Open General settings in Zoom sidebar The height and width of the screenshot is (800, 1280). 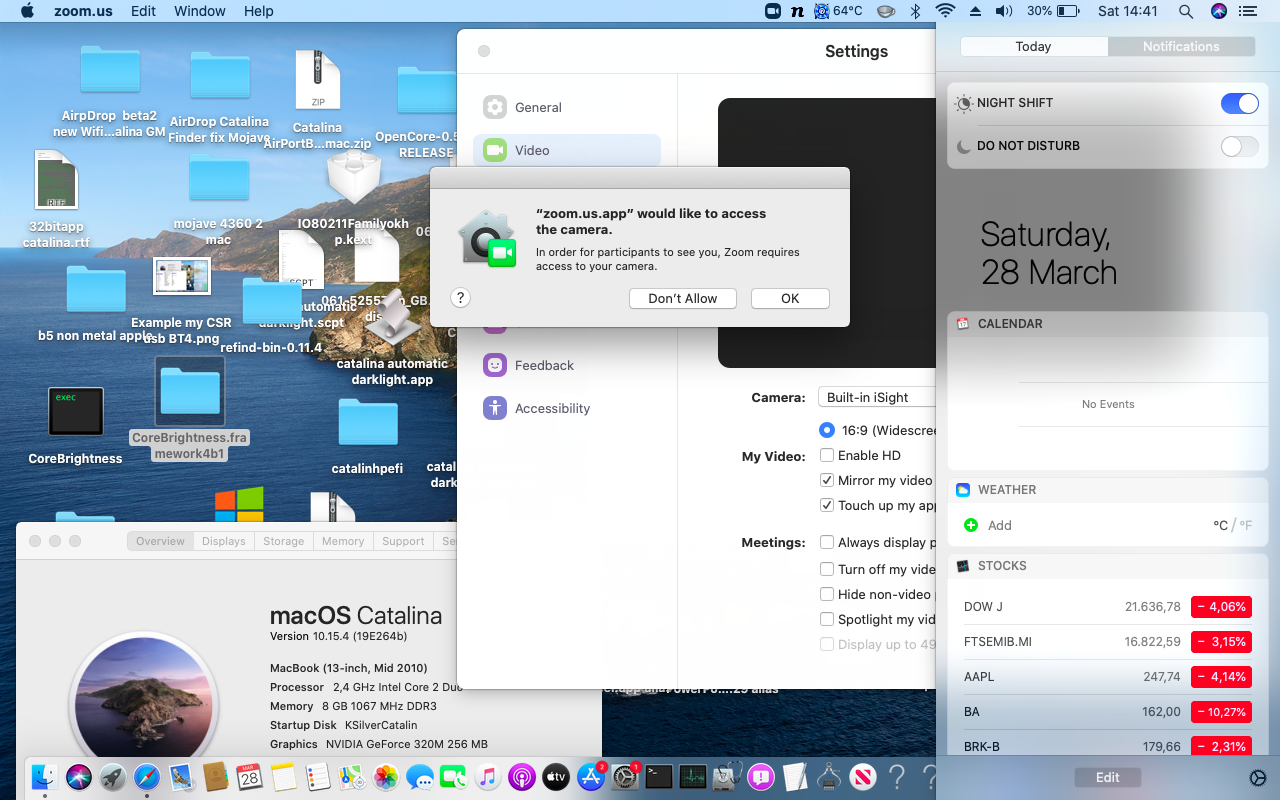[x=567, y=107]
